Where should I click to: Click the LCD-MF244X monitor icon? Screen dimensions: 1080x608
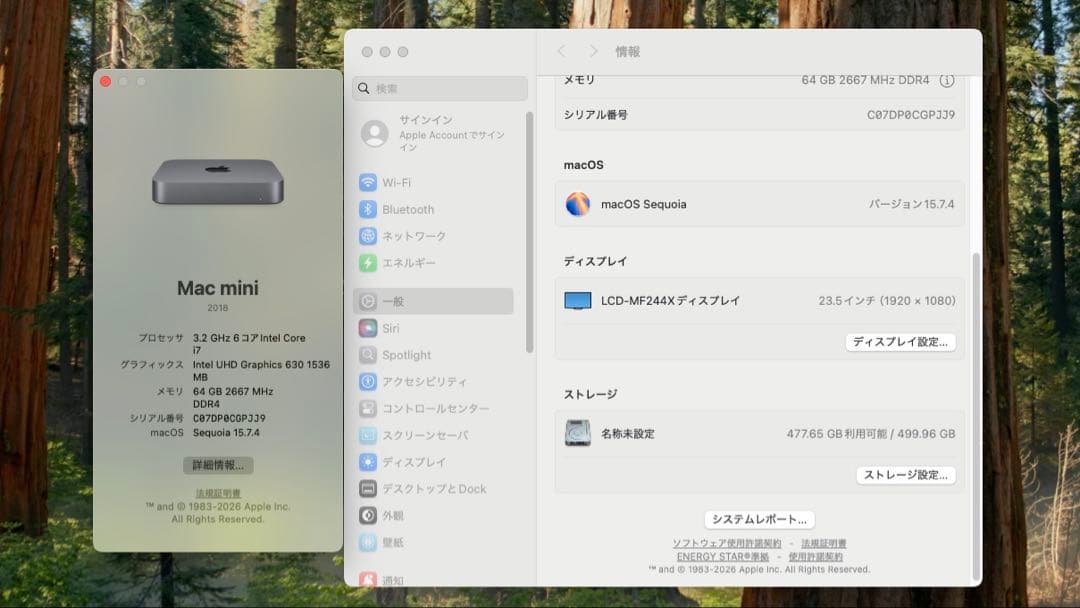coord(578,301)
